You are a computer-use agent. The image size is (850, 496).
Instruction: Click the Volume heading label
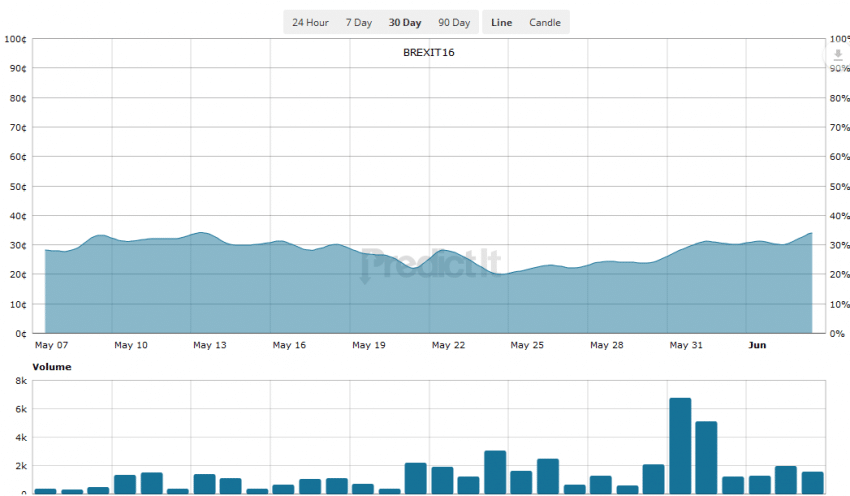pyautogui.click(x=51, y=367)
